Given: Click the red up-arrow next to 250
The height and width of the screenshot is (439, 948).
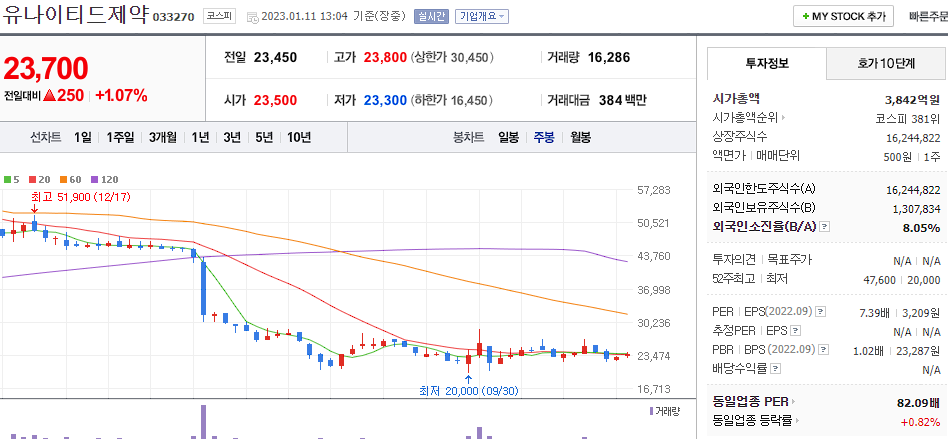Looking at the screenshot, I should coord(49,96).
